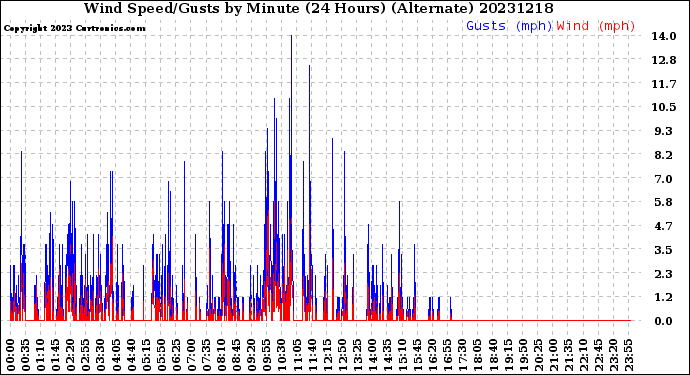Click the 11:40 time axis label
The height and width of the screenshot is (375, 690).
click(312, 355)
